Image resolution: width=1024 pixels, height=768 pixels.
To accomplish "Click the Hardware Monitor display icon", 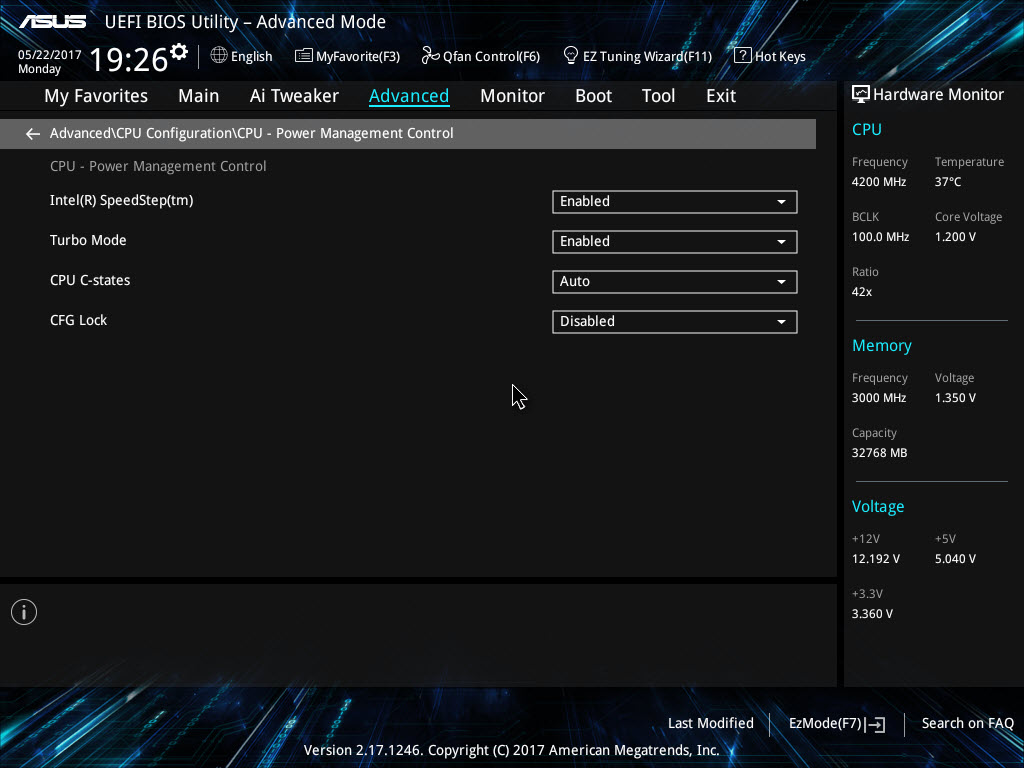I will tap(861, 94).
